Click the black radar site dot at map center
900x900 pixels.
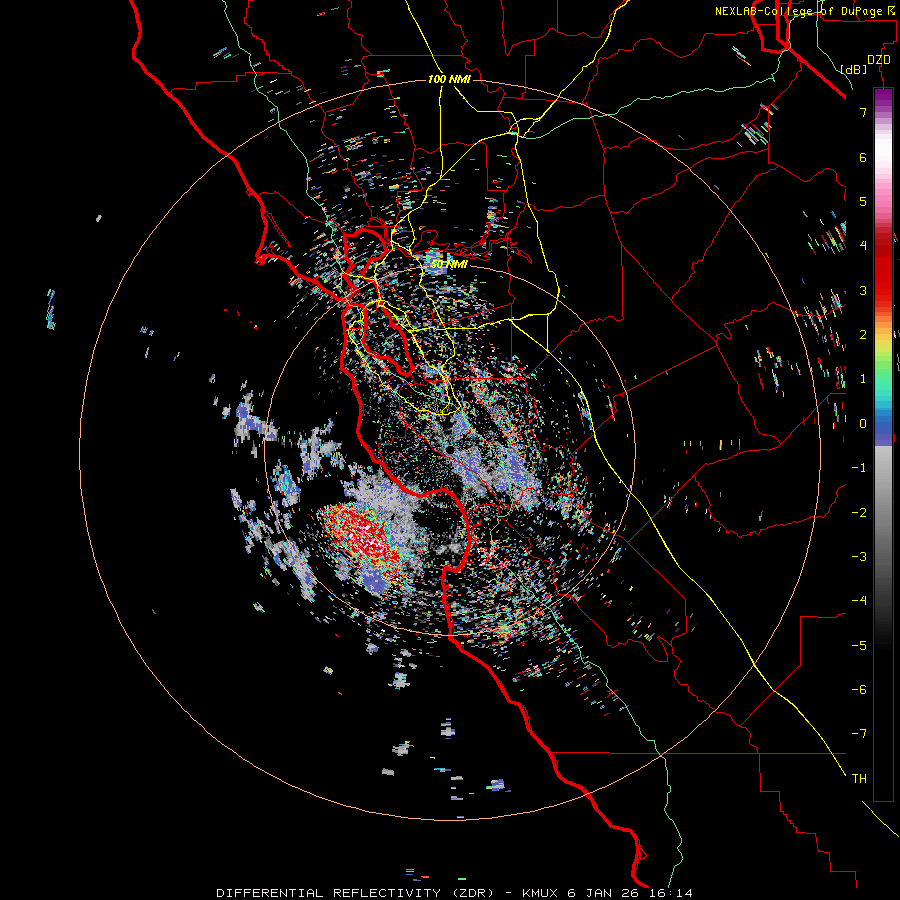[x=450, y=449]
